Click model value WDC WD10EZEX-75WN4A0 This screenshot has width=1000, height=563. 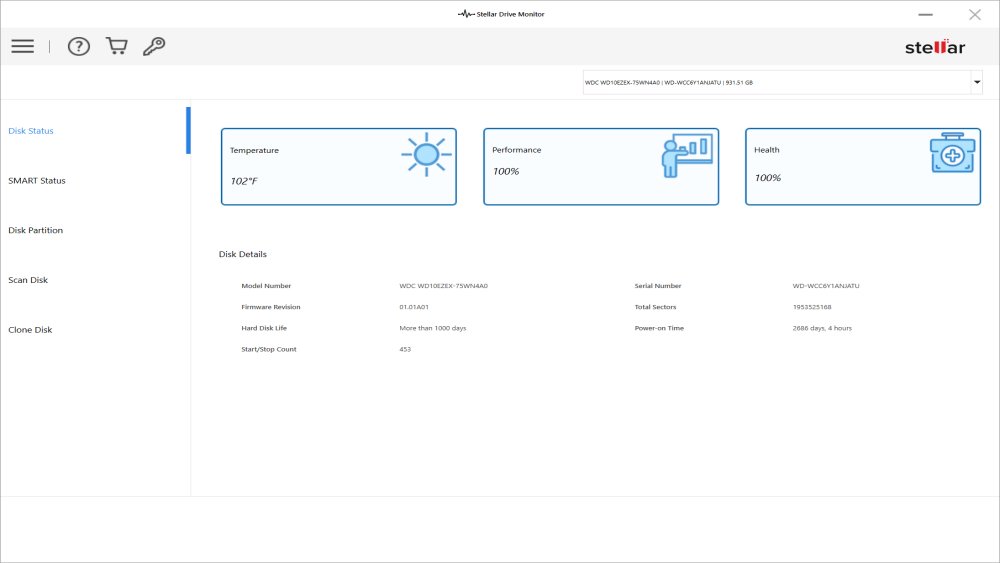coord(443,286)
